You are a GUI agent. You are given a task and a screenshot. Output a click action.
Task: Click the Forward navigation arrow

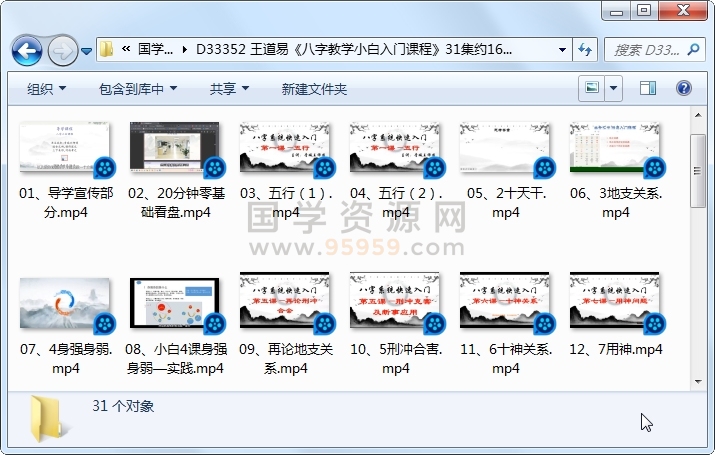point(62,50)
